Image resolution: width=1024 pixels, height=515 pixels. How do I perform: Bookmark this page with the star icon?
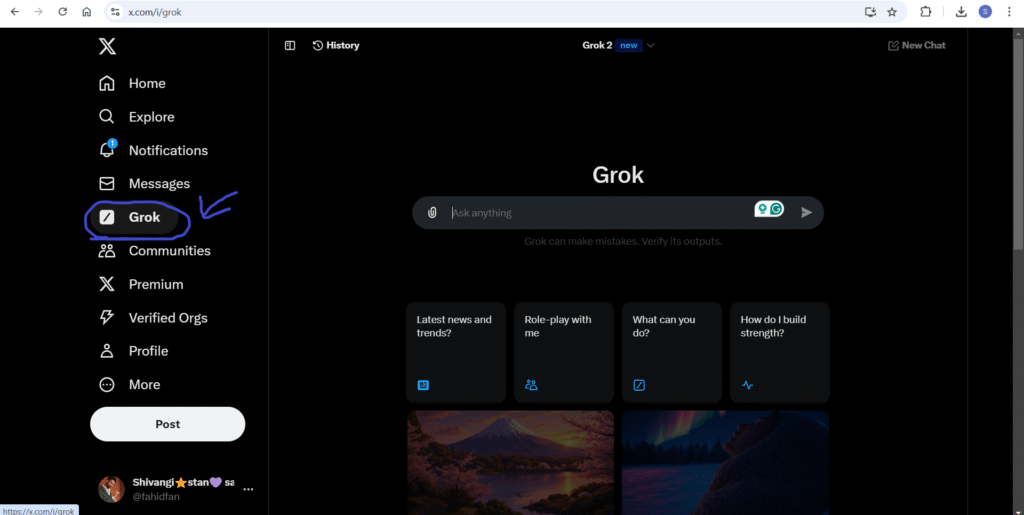892,12
